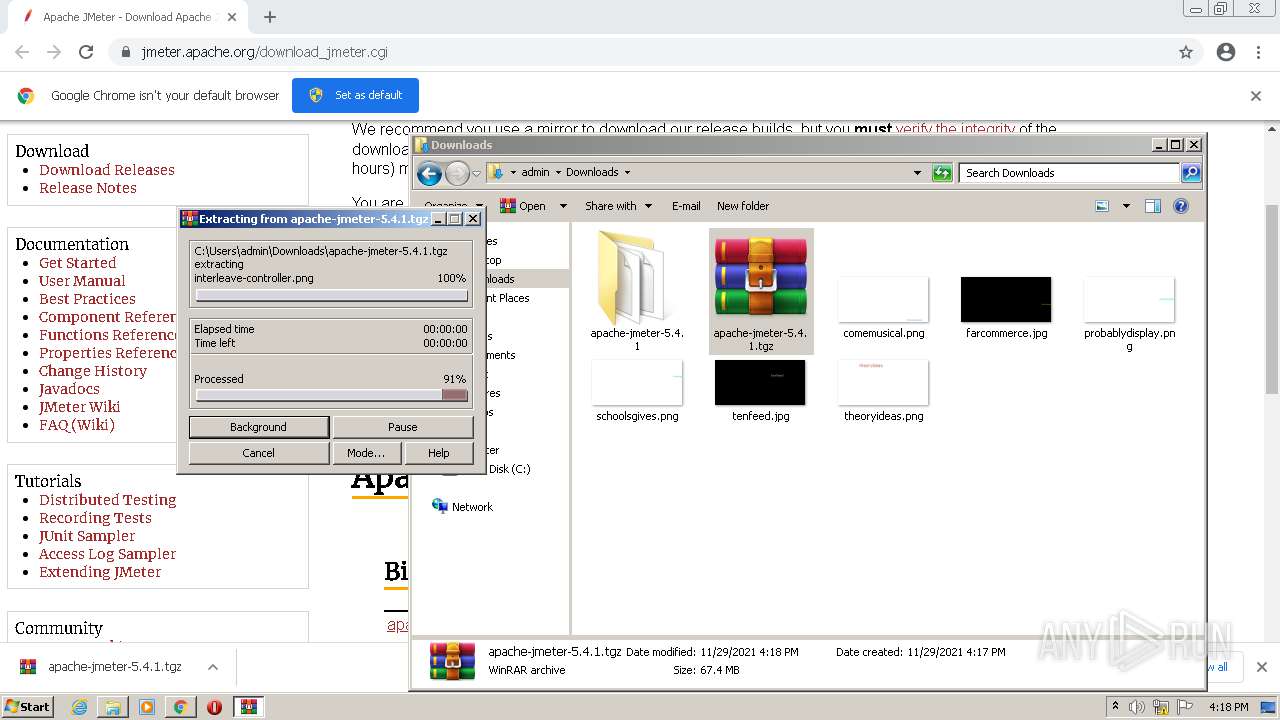Select the Apache JMeter browser tab

click(127, 17)
